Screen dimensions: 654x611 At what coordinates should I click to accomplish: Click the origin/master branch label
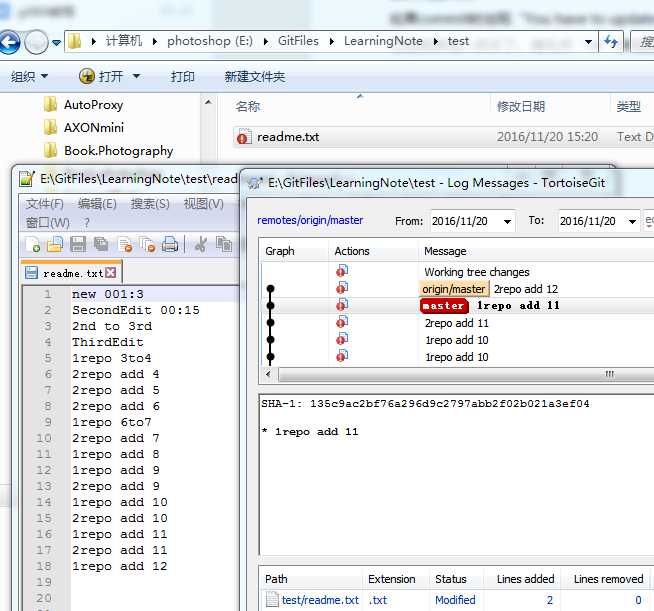pos(453,289)
